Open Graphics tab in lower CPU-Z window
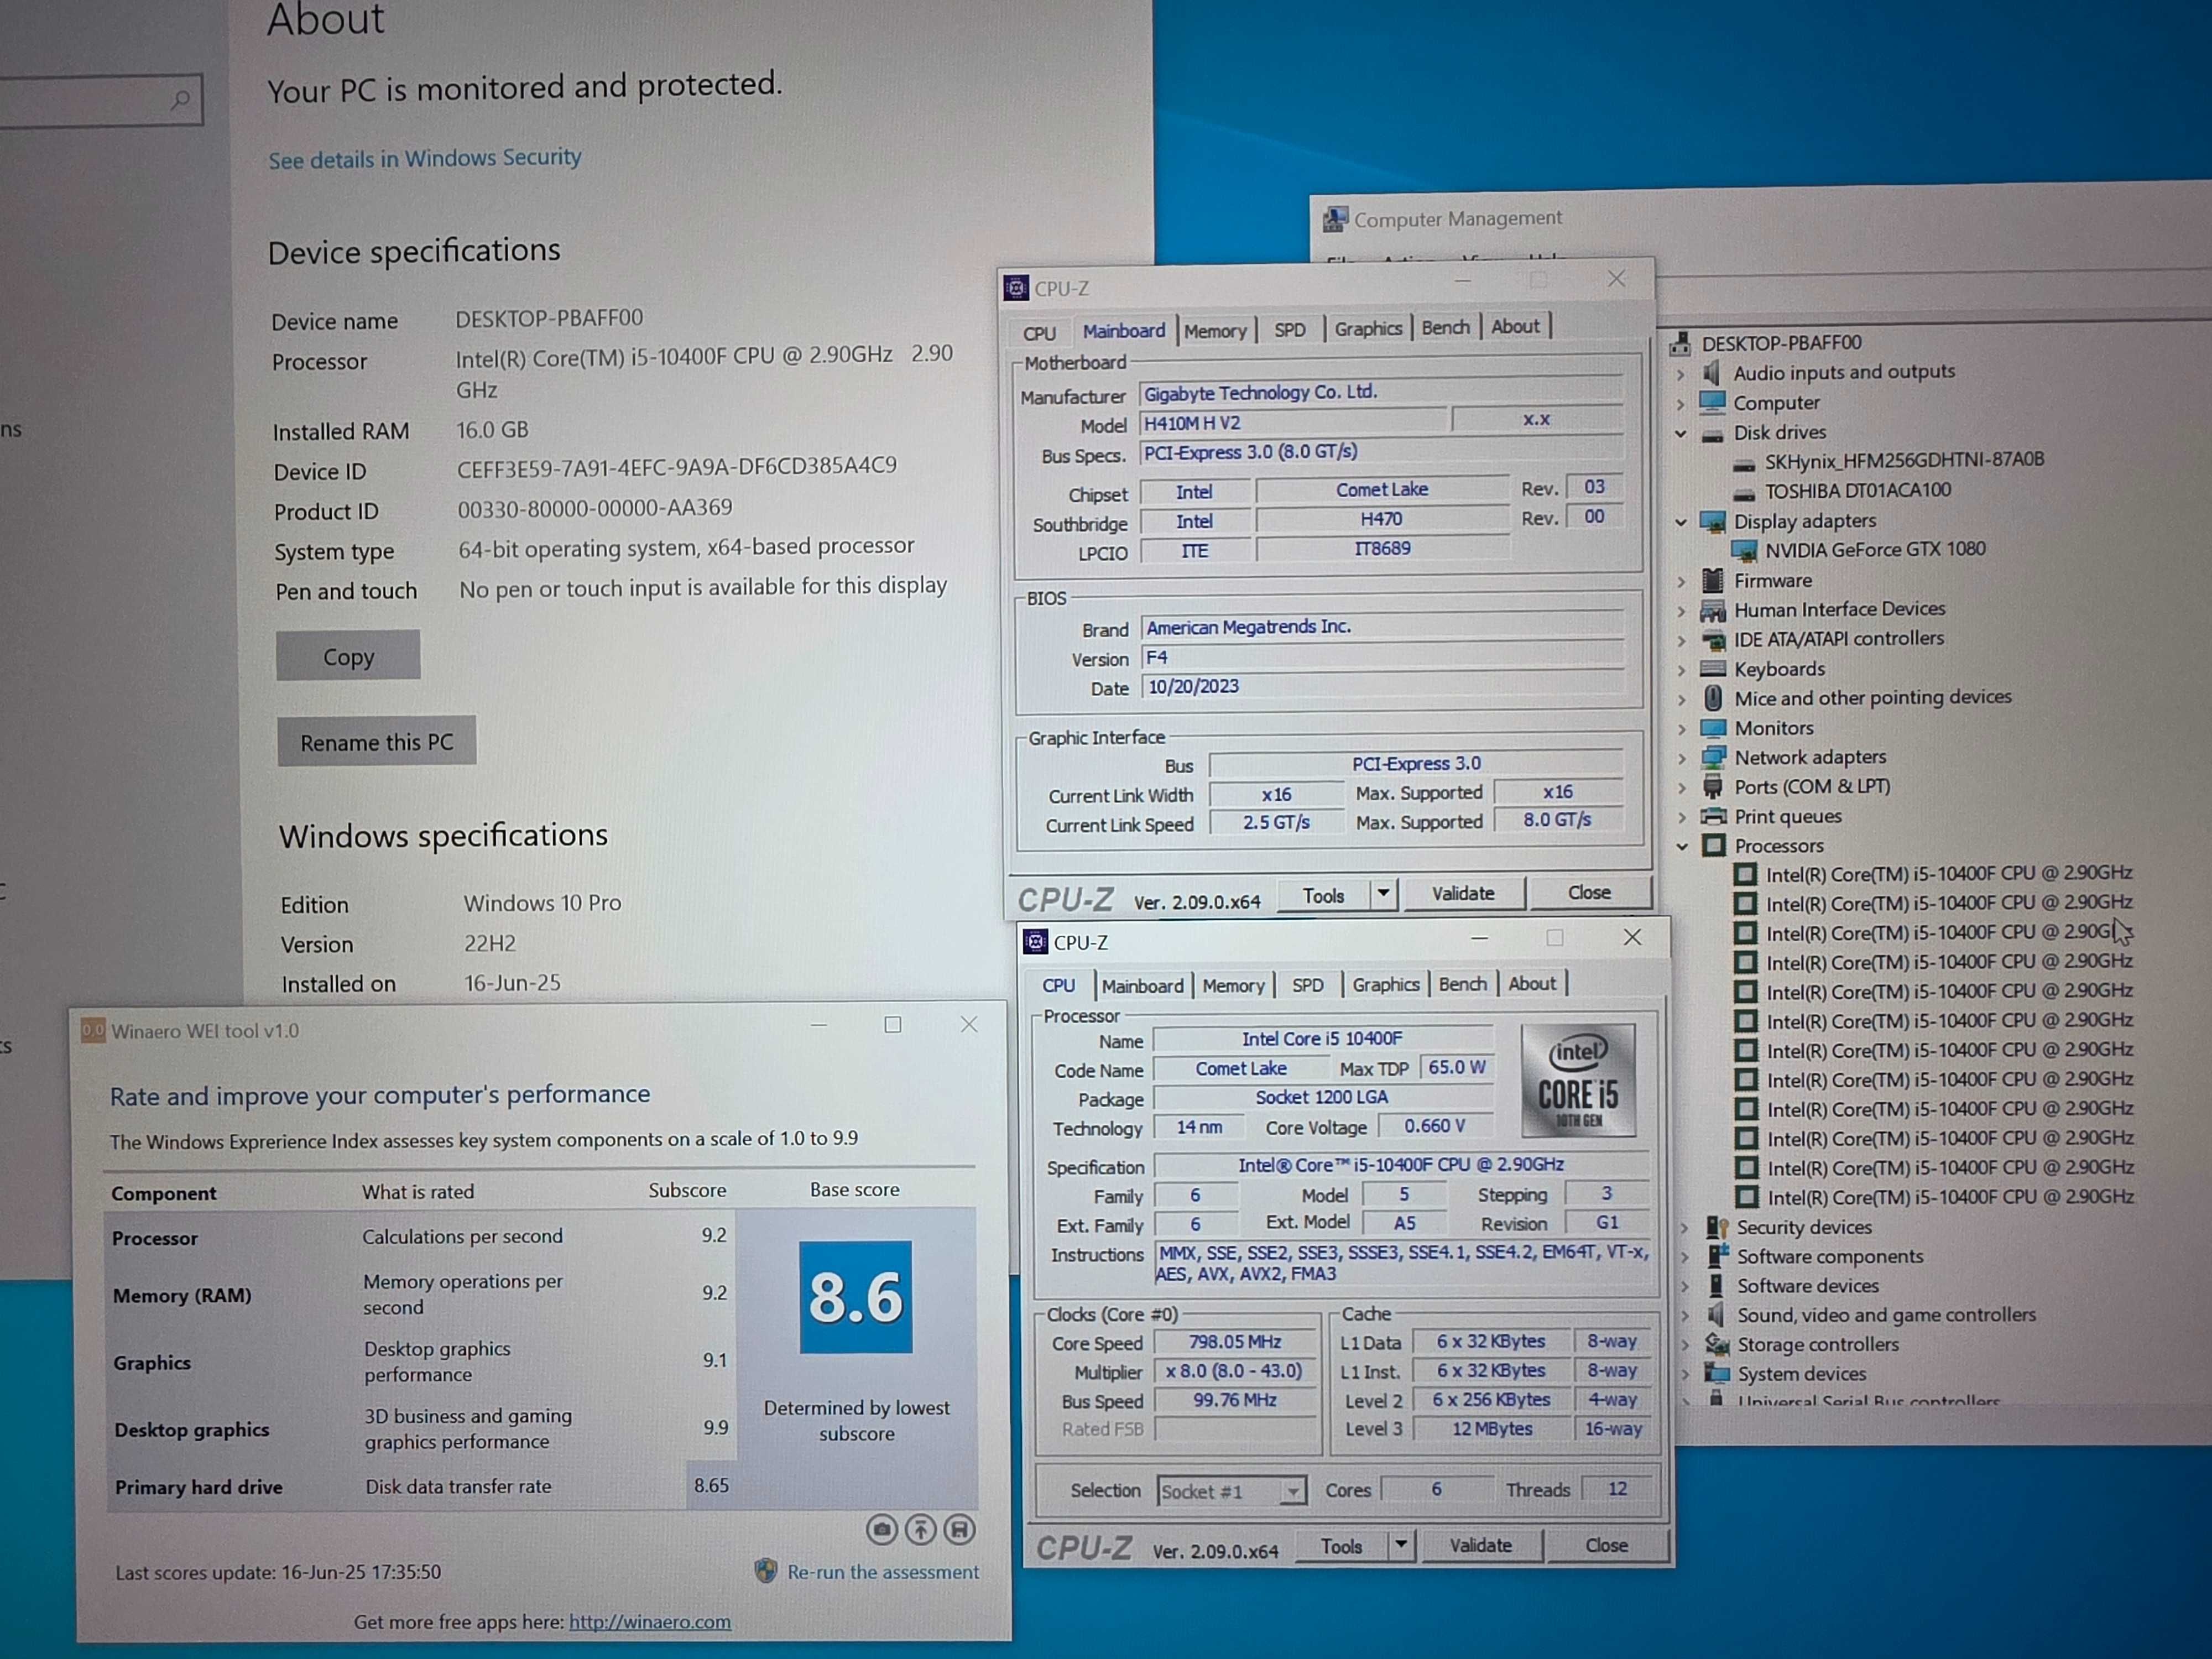 pos(1385,985)
